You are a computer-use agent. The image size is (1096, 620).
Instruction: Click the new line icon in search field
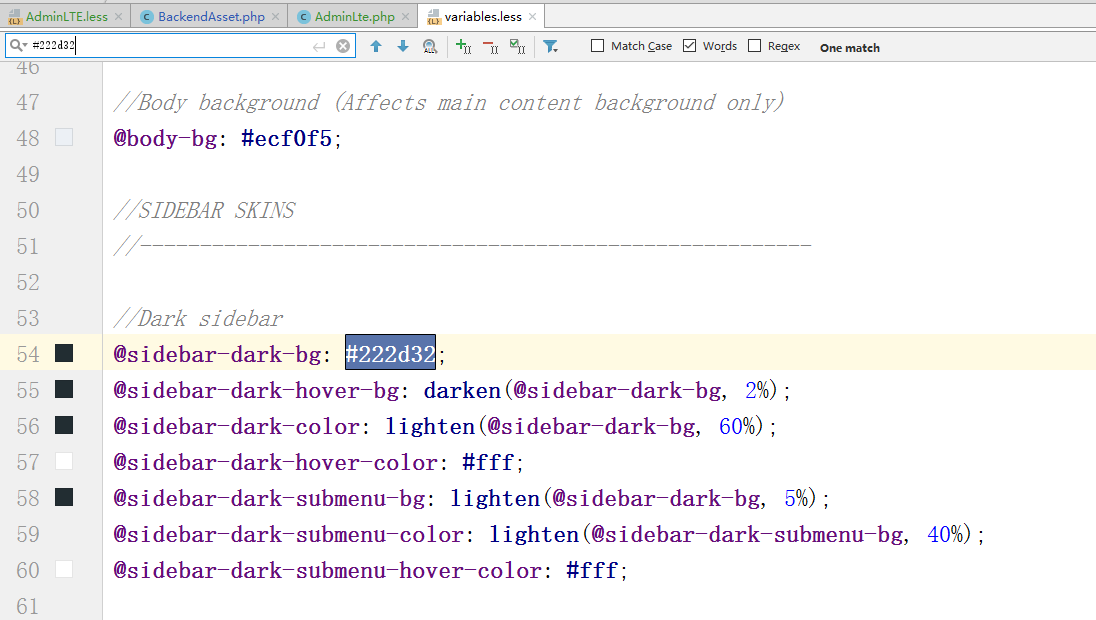pos(319,46)
